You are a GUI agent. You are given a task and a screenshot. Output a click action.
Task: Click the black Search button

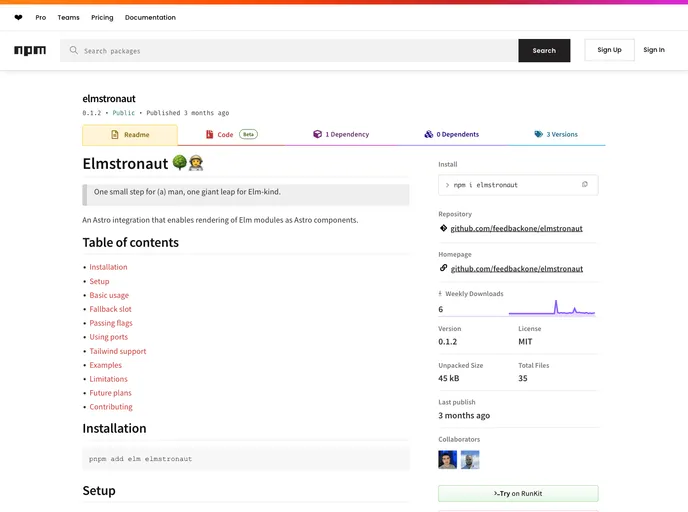[x=544, y=50]
